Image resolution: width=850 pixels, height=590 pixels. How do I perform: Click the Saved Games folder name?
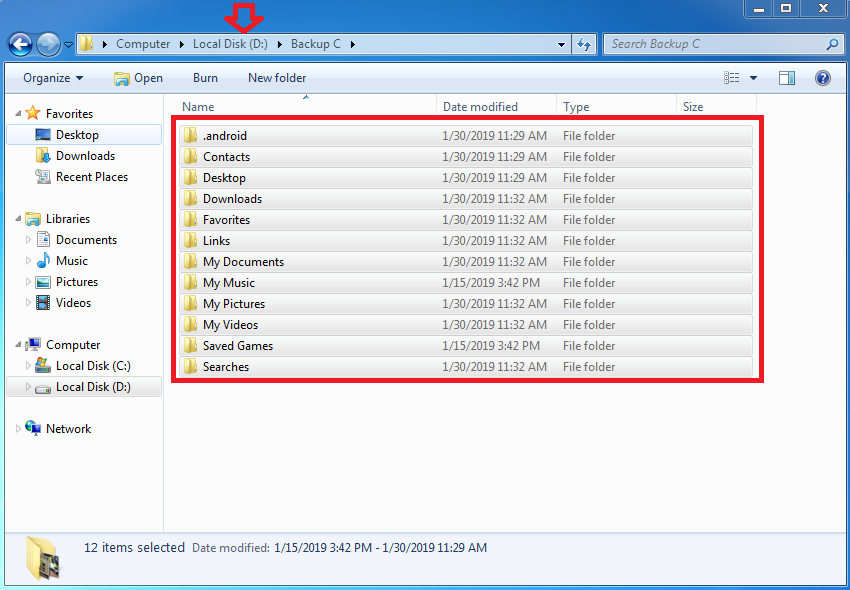(x=238, y=346)
